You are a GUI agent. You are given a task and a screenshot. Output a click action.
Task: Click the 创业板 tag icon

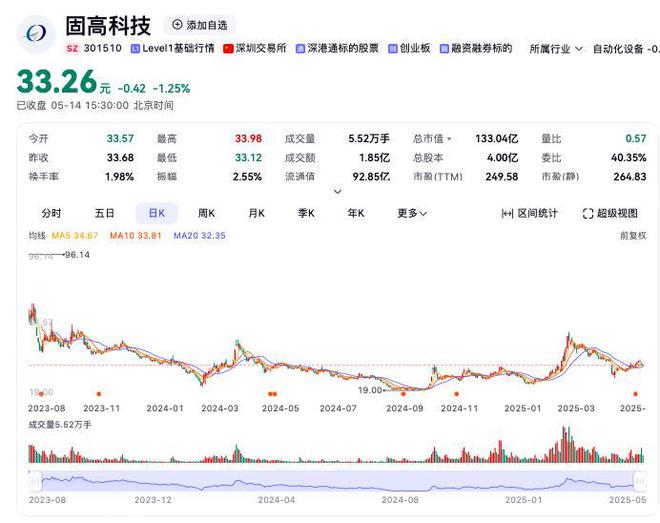(393, 49)
